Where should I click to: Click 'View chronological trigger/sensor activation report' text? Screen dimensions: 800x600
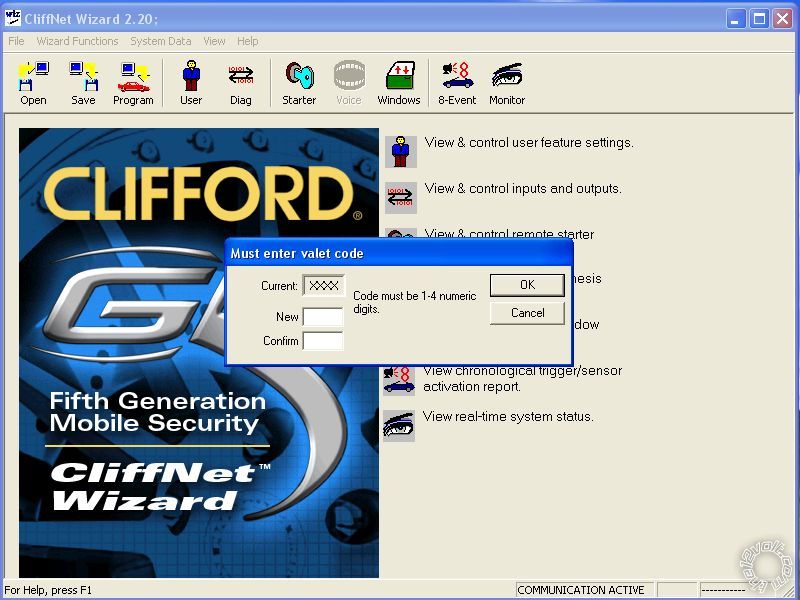(x=522, y=379)
